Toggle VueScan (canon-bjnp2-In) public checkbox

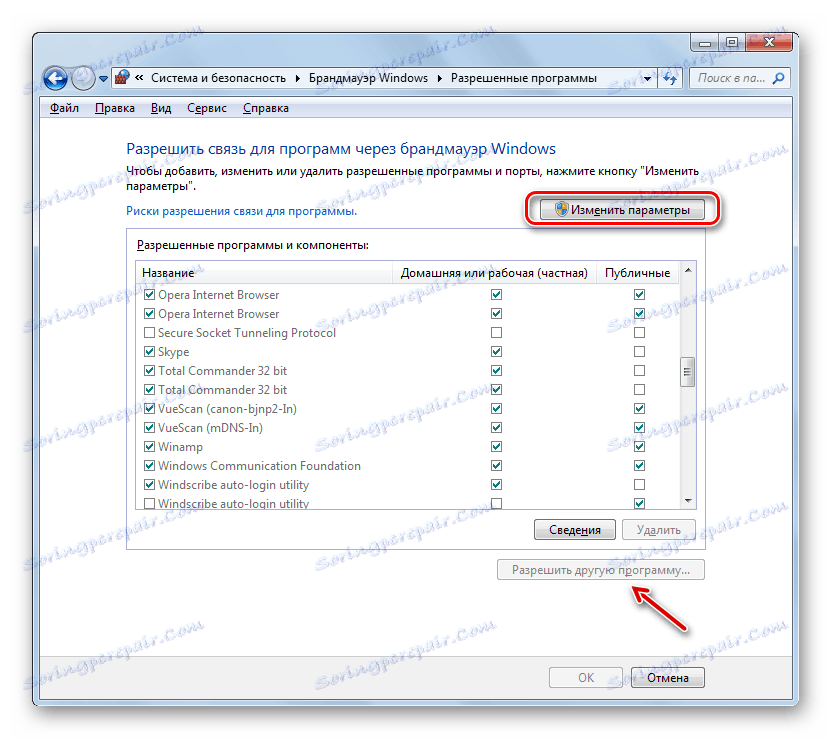coord(639,408)
